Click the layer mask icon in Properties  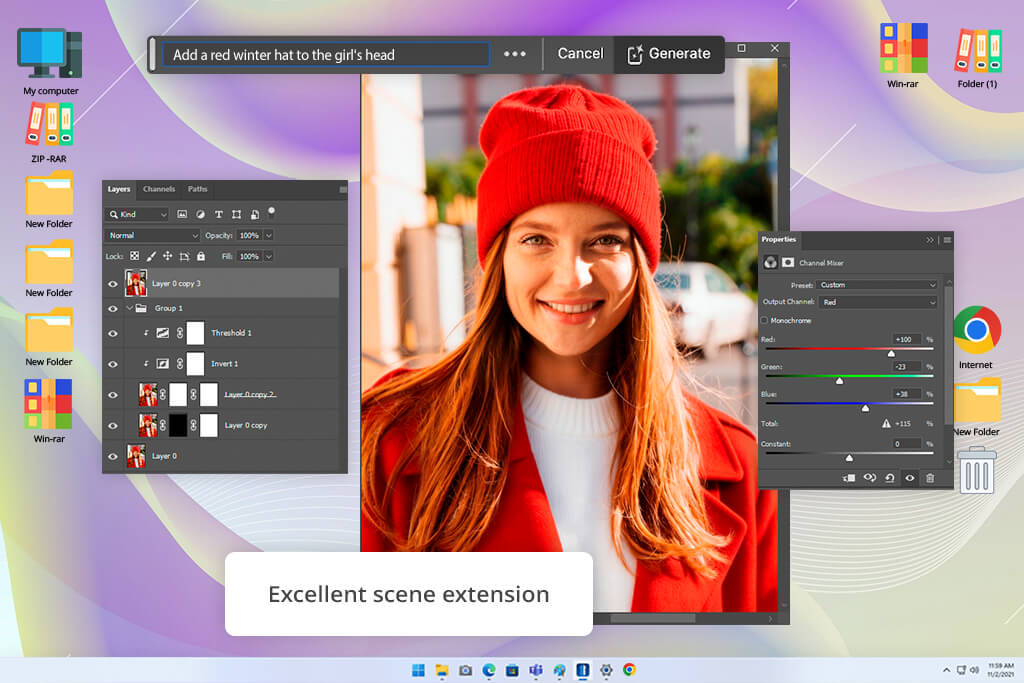(788, 262)
